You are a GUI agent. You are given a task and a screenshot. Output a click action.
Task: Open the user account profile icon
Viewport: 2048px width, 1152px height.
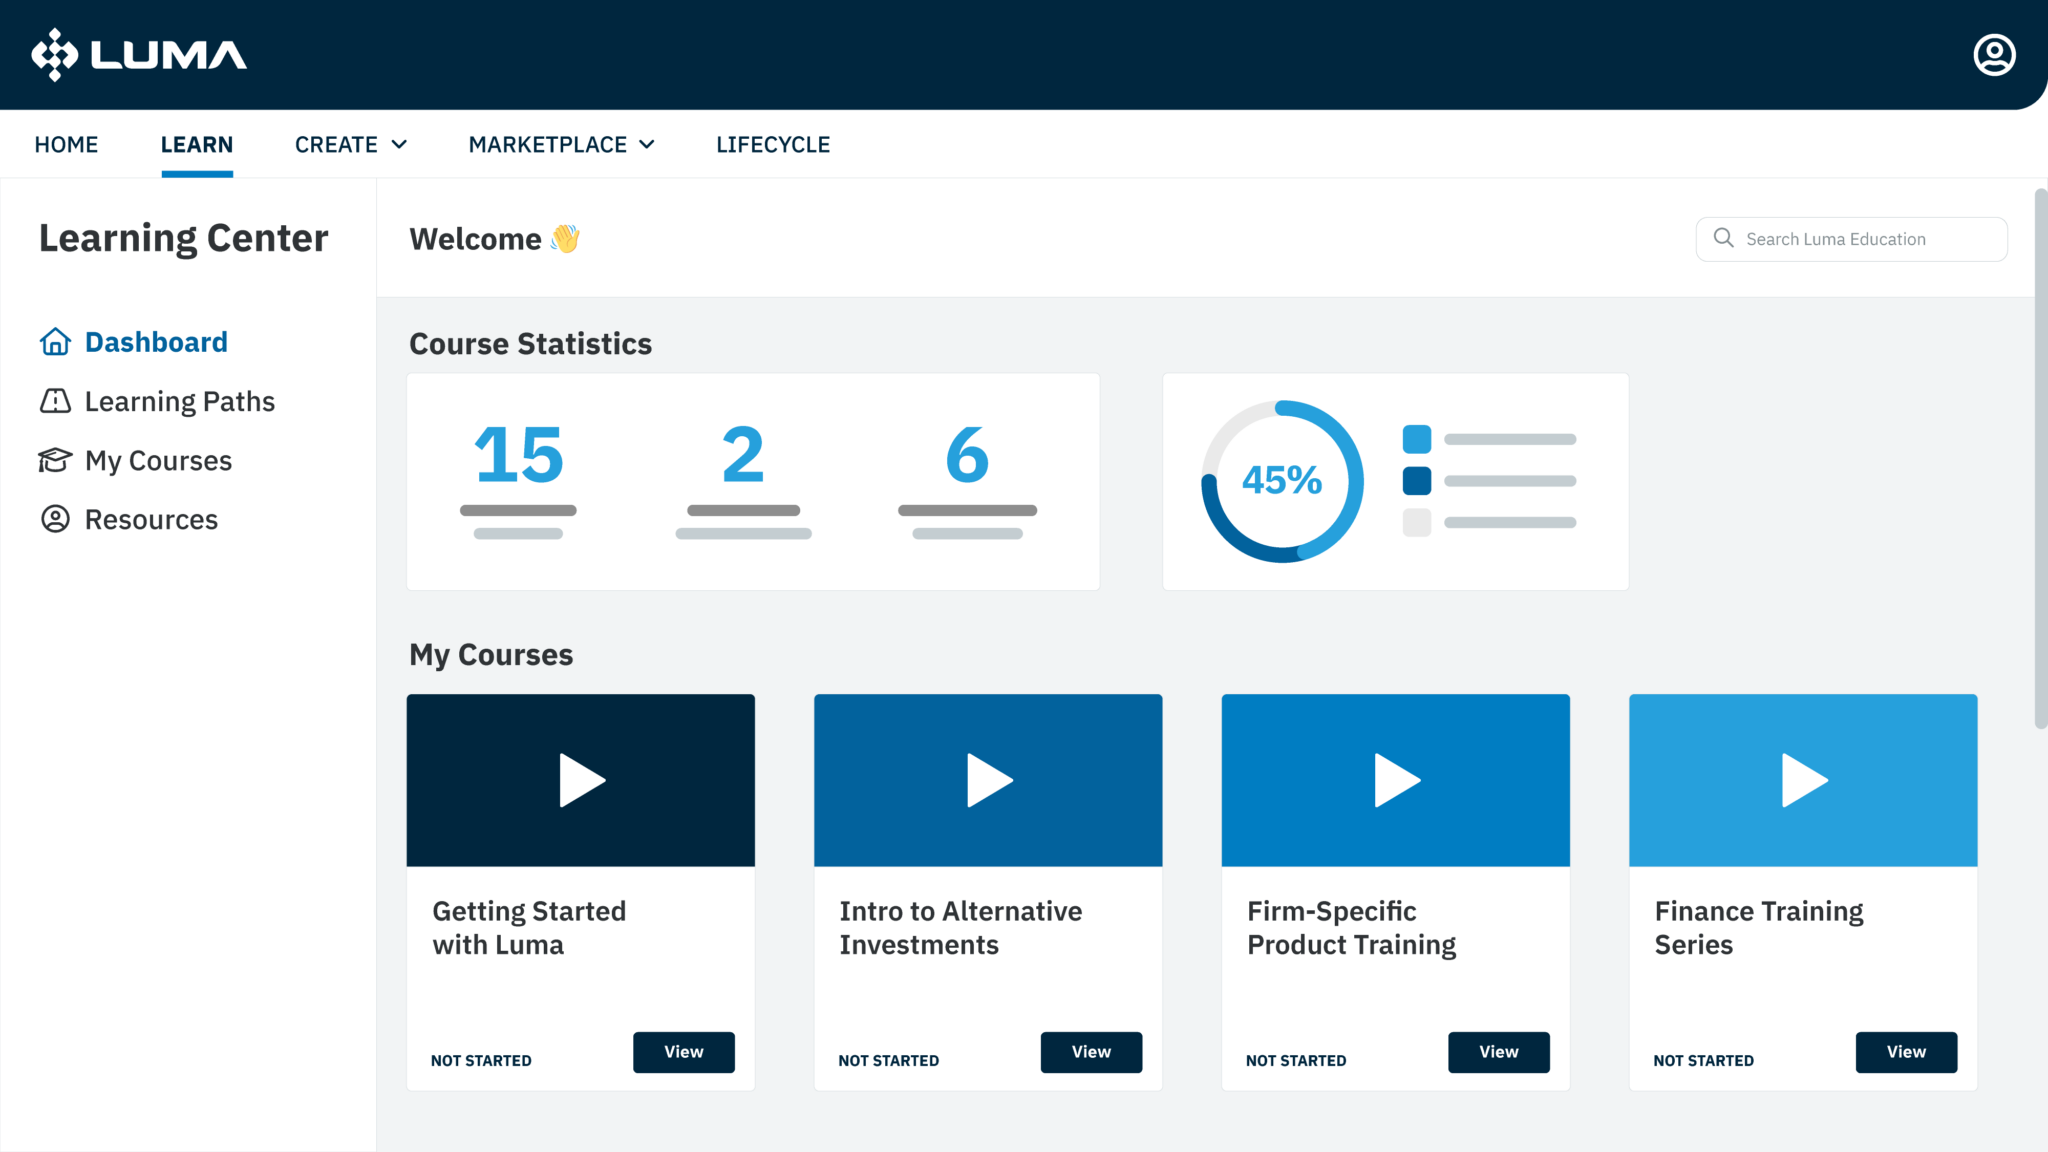tap(1993, 55)
